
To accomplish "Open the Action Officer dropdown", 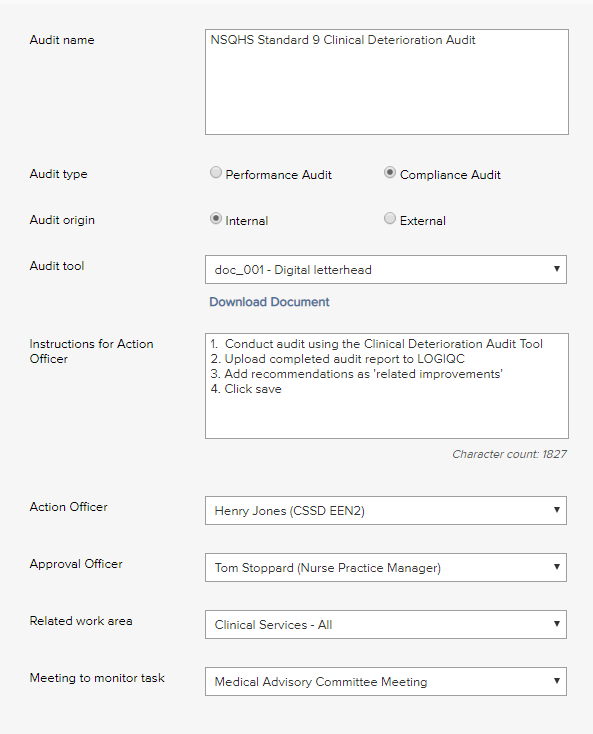I will (x=386, y=510).
